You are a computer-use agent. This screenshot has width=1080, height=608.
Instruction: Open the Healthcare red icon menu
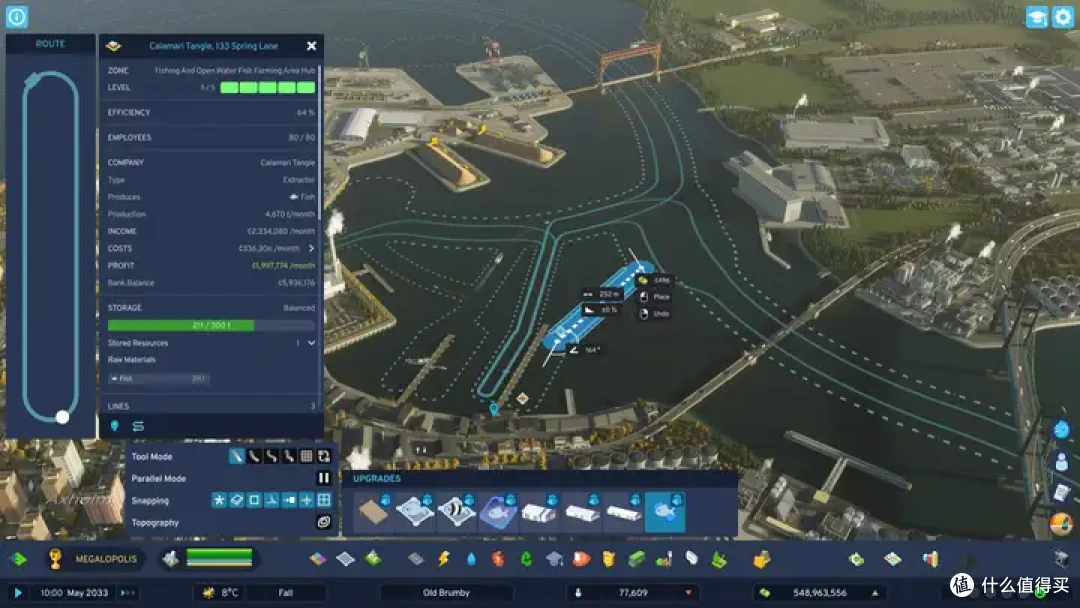498,559
